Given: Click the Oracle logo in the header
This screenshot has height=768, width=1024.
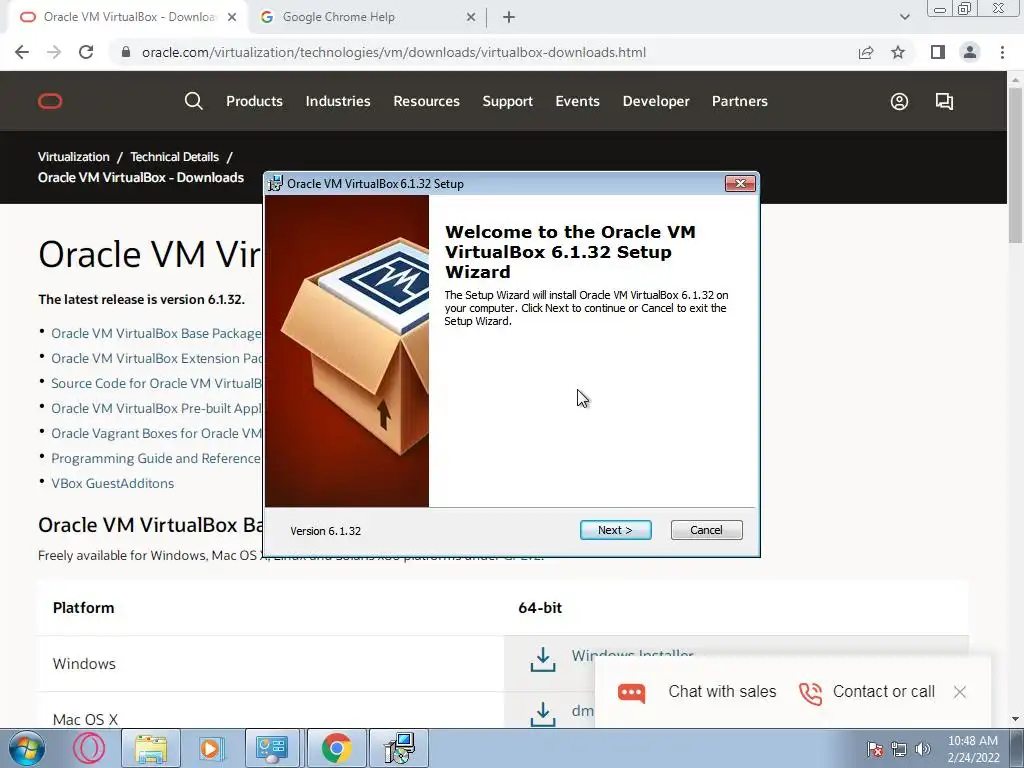Looking at the screenshot, I should pyautogui.click(x=50, y=101).
